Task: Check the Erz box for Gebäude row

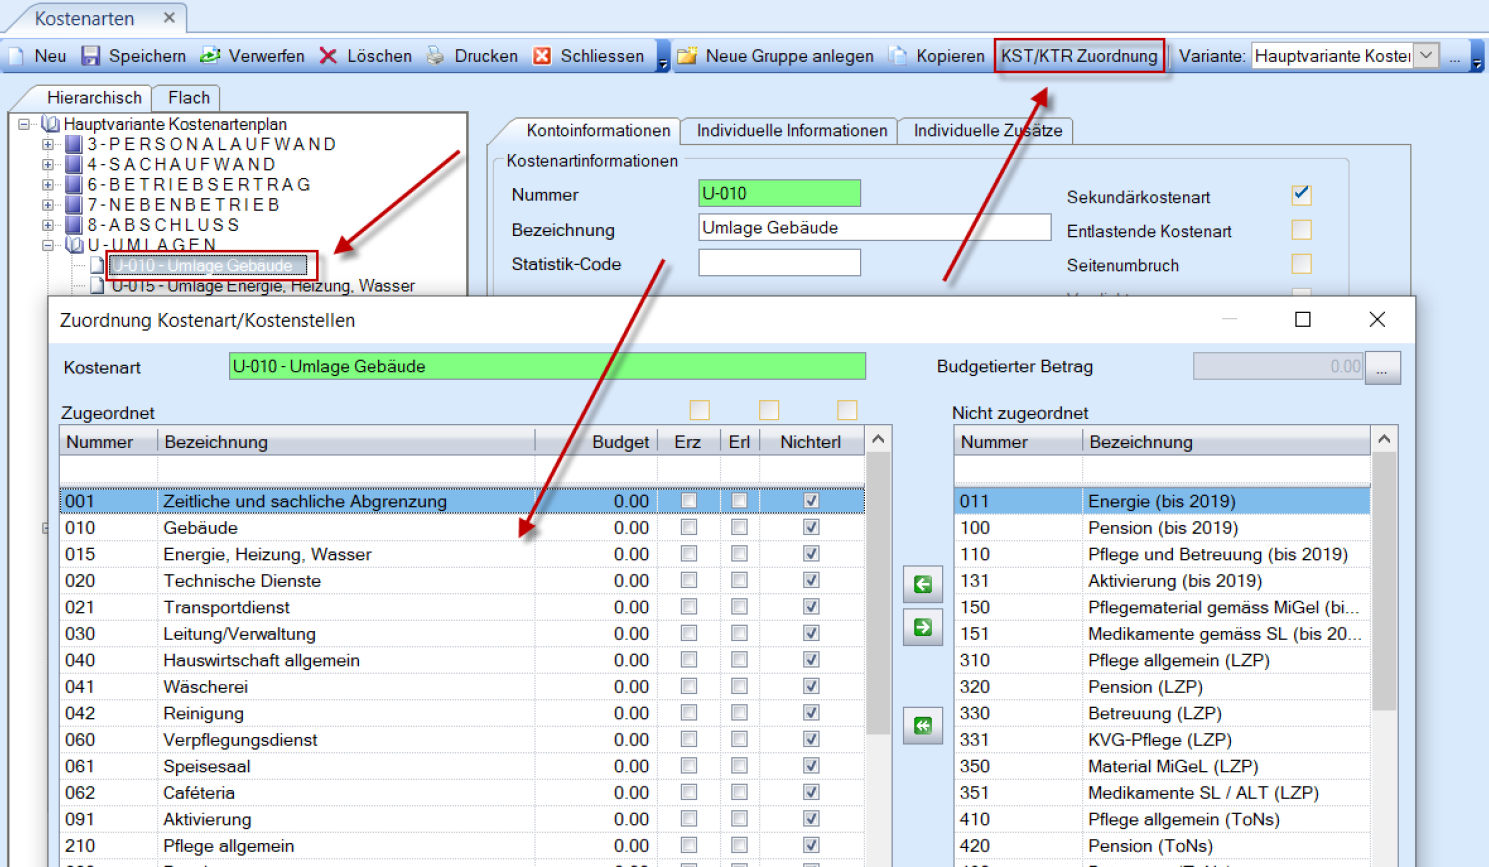Action: 689,527
